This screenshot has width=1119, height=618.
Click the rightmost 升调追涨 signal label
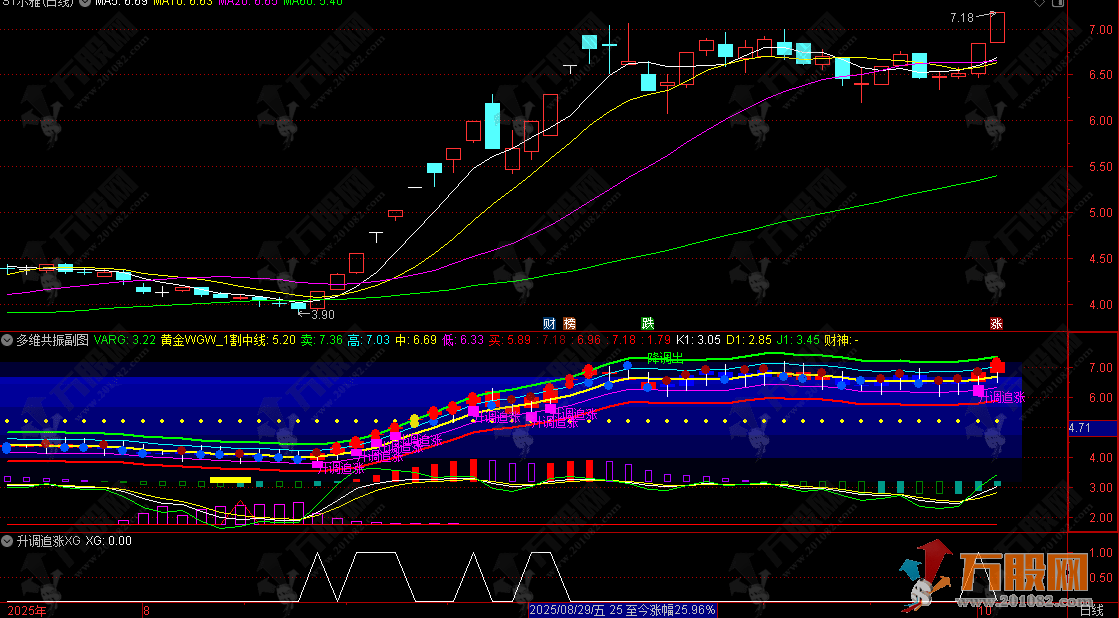click(1001, 397)
